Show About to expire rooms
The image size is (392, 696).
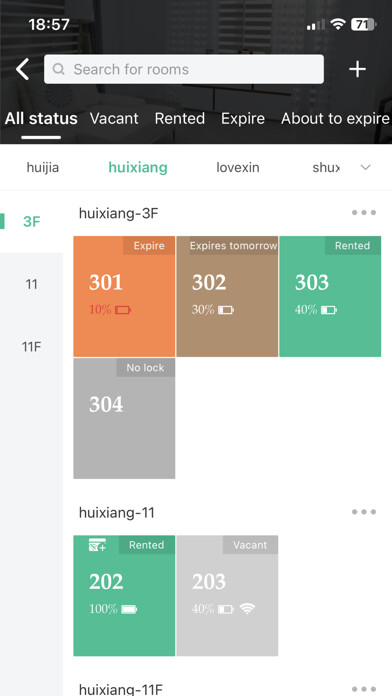coord(335,119)
